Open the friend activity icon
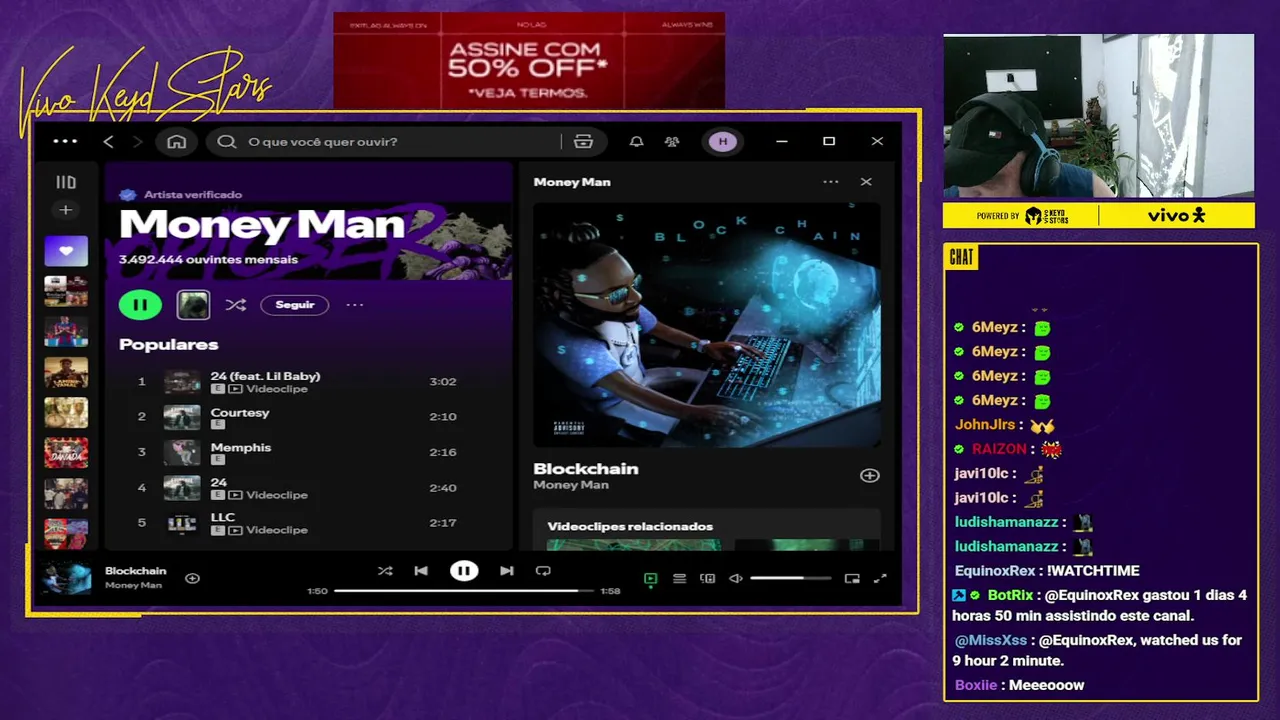Screen dimensions: 1280x720 click(672, 142)
